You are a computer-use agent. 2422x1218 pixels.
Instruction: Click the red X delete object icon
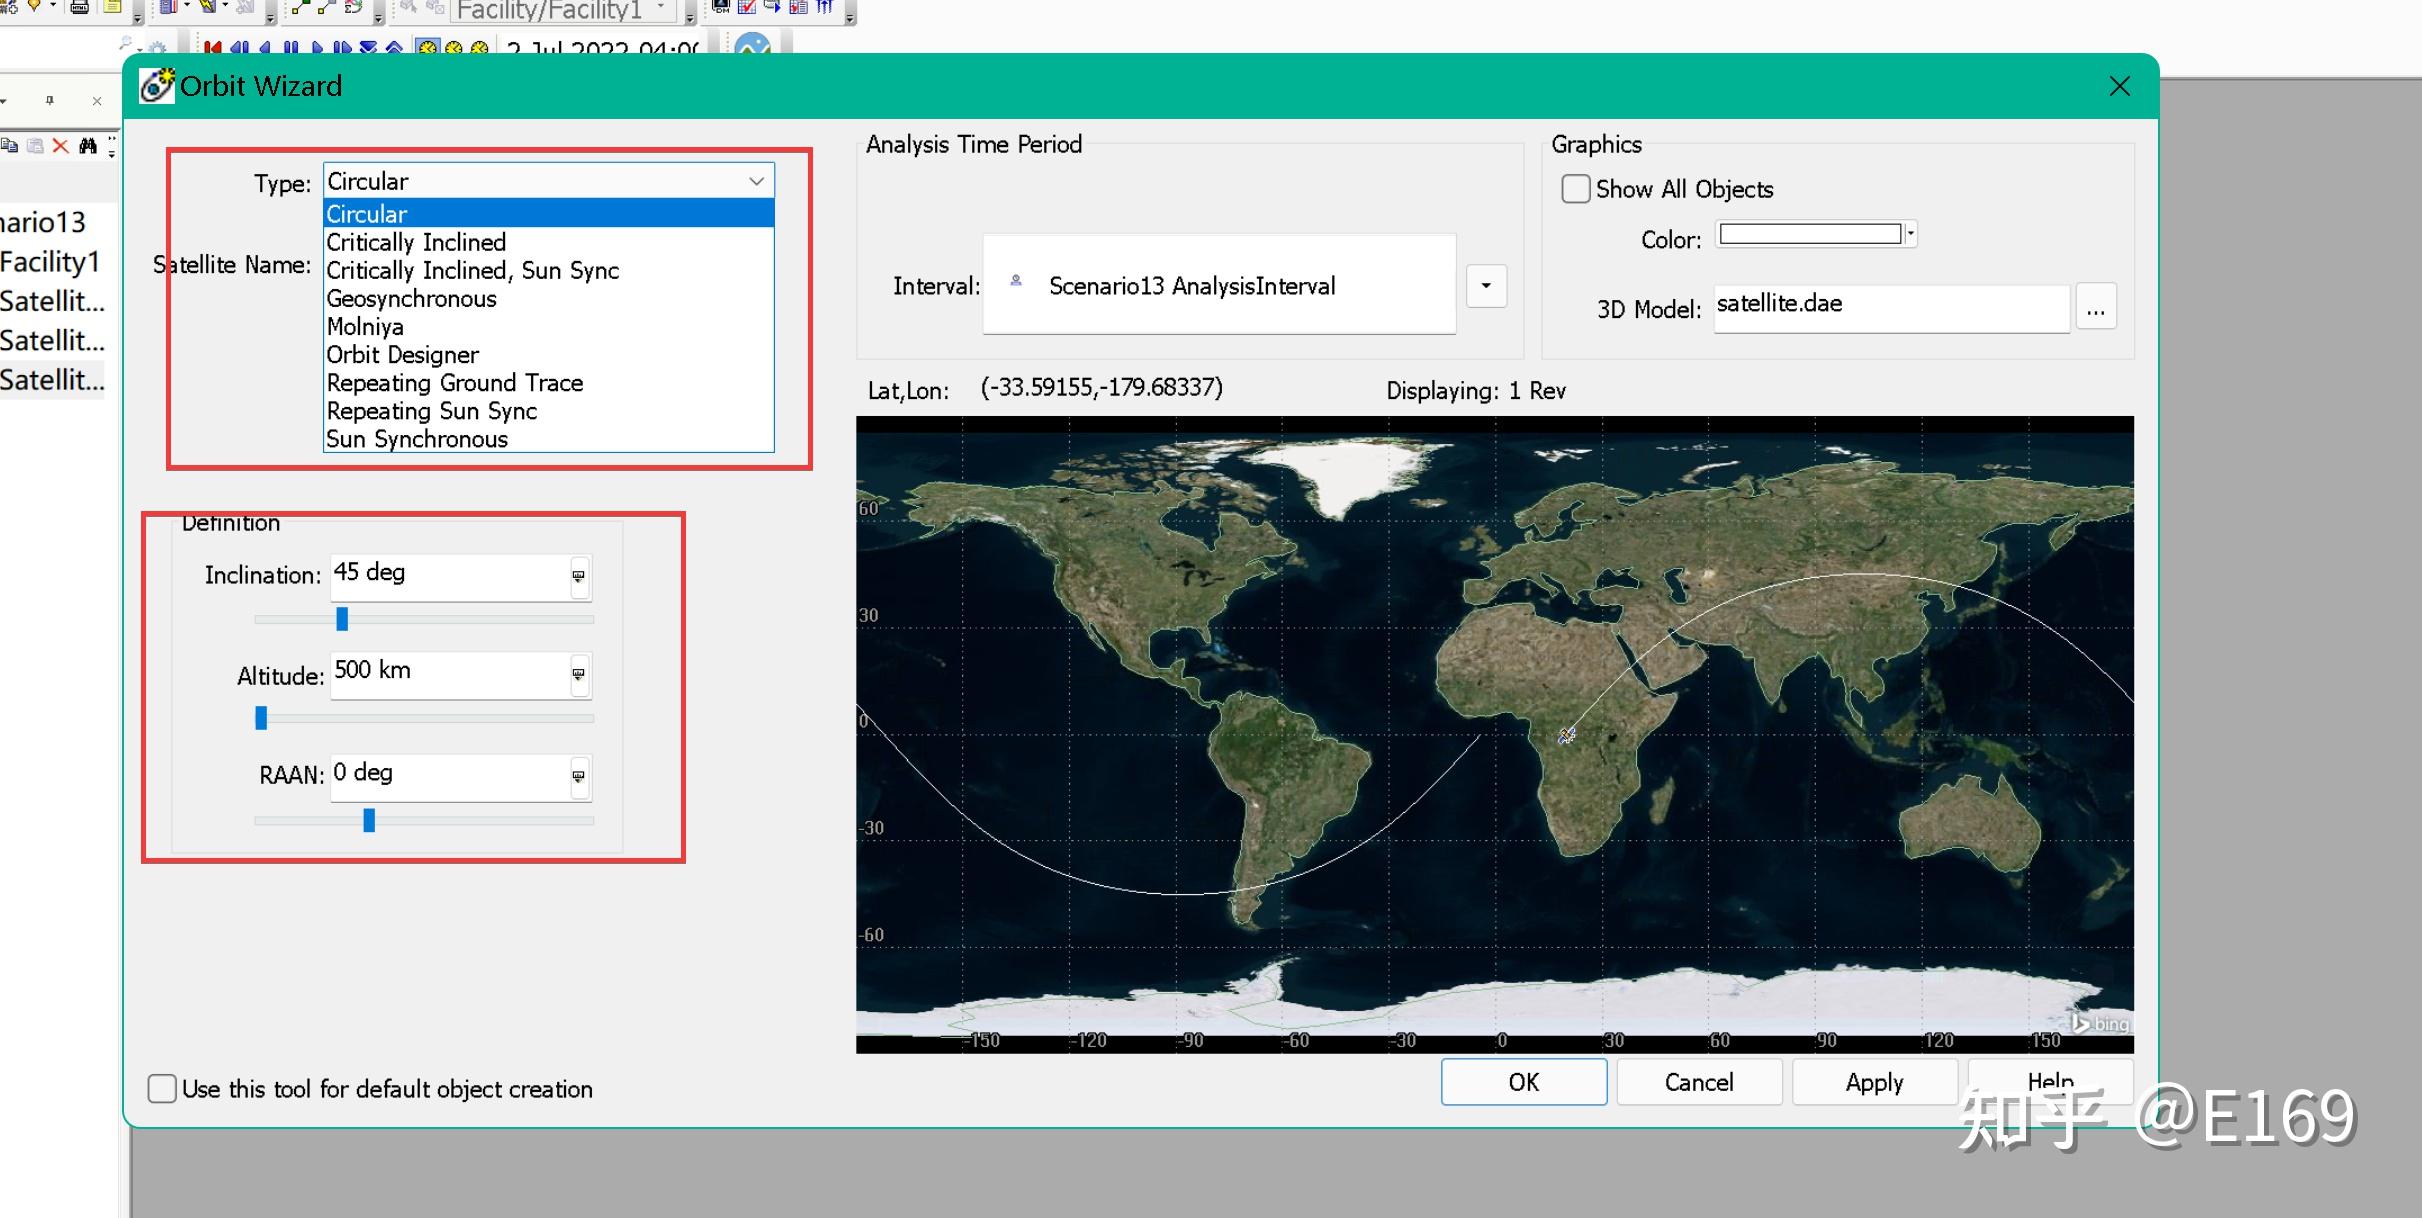[60, 146]
